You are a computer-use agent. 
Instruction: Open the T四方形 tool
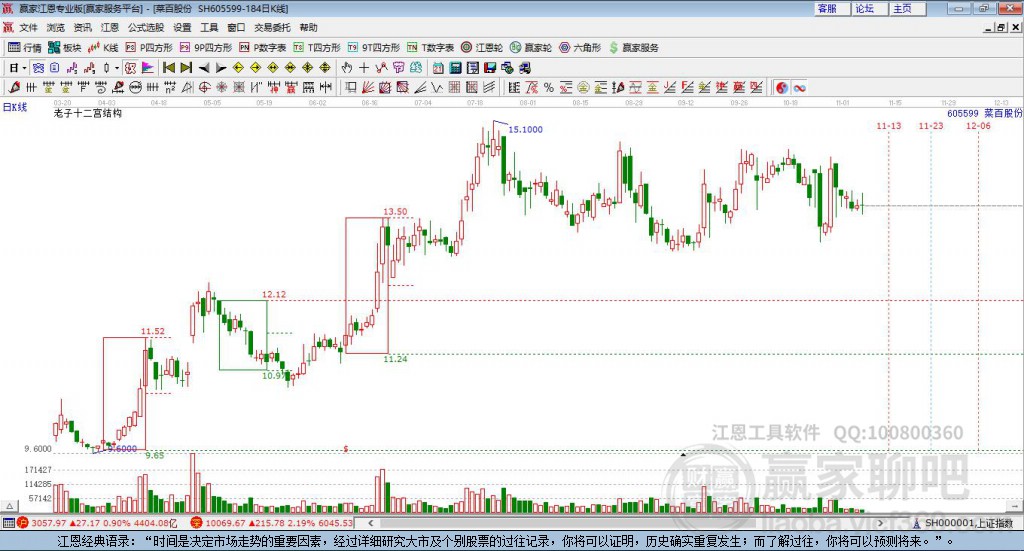click(x=317, y=48)
